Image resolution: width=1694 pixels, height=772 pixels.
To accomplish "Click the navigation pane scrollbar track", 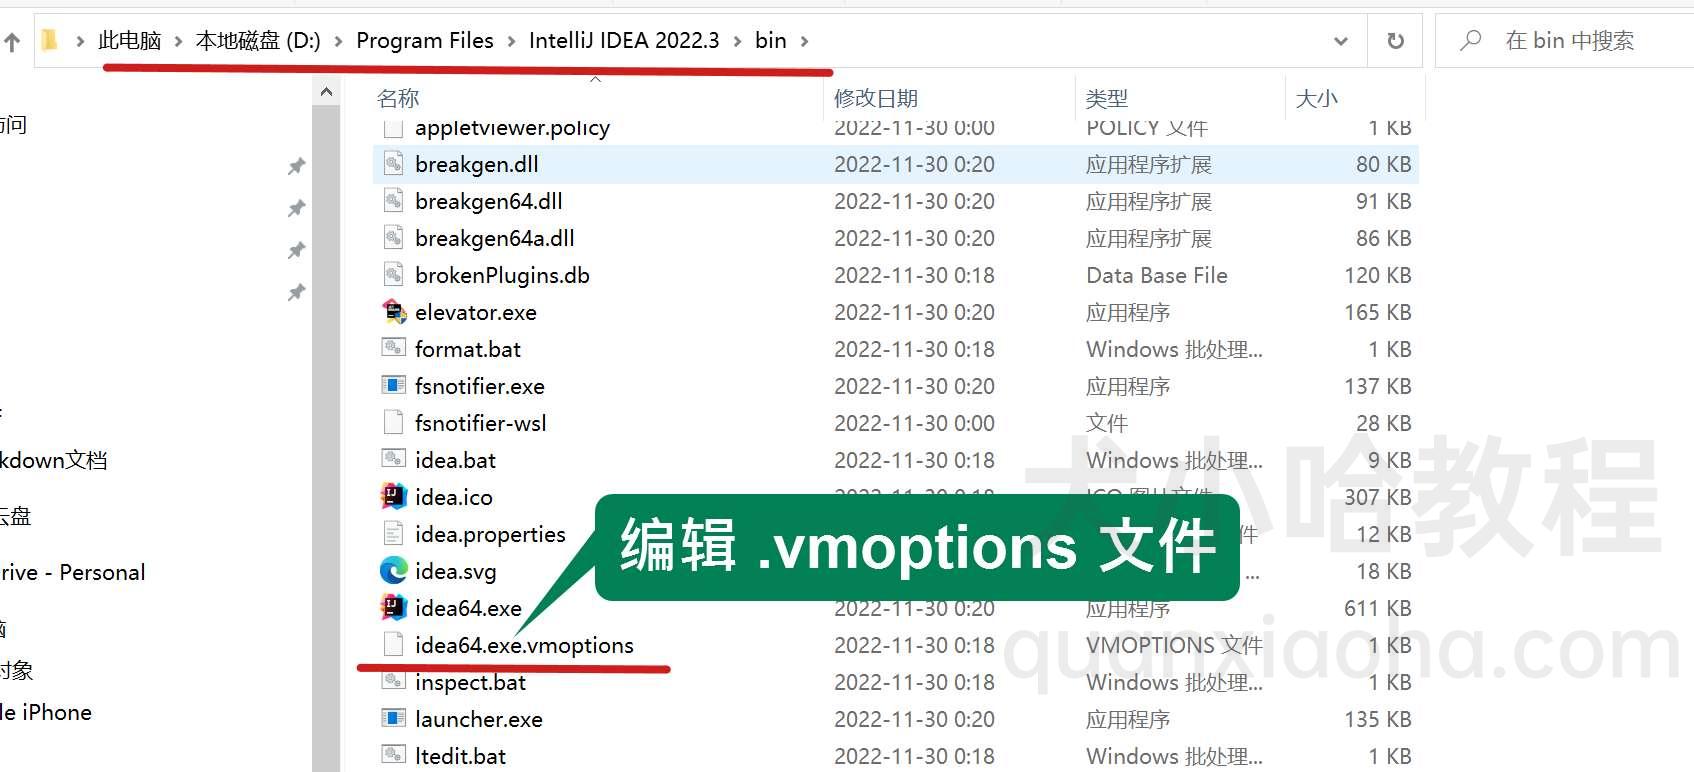I will pos(326,438).
